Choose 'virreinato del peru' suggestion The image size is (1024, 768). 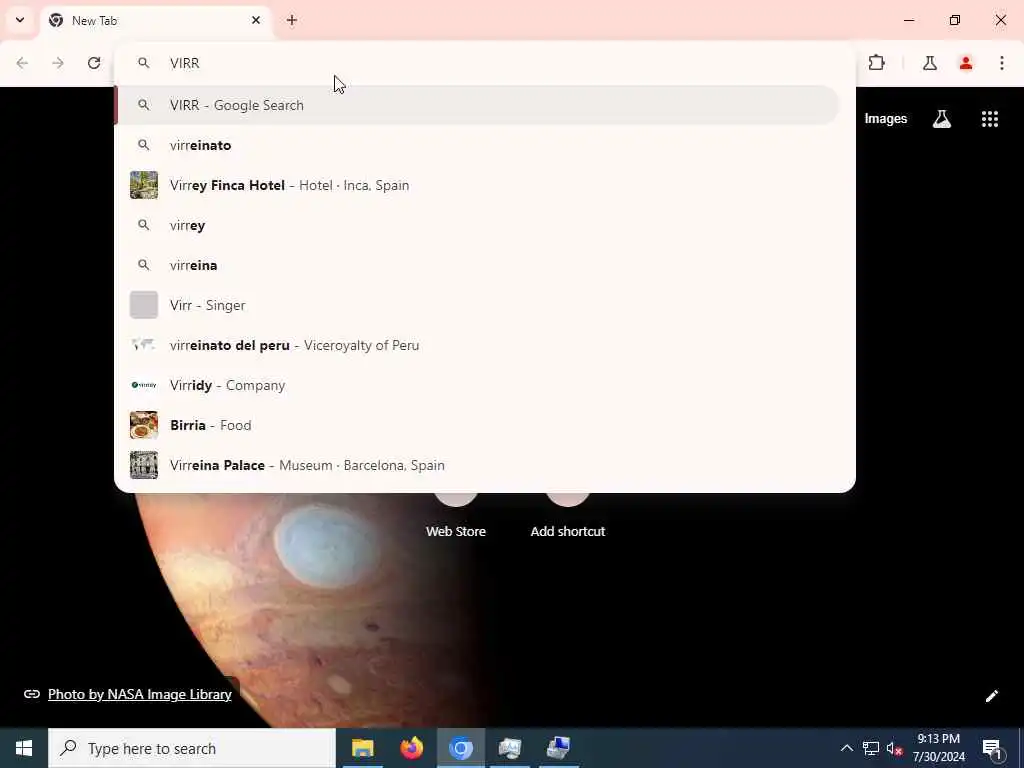pyautogui.click(x=477, y=345)
